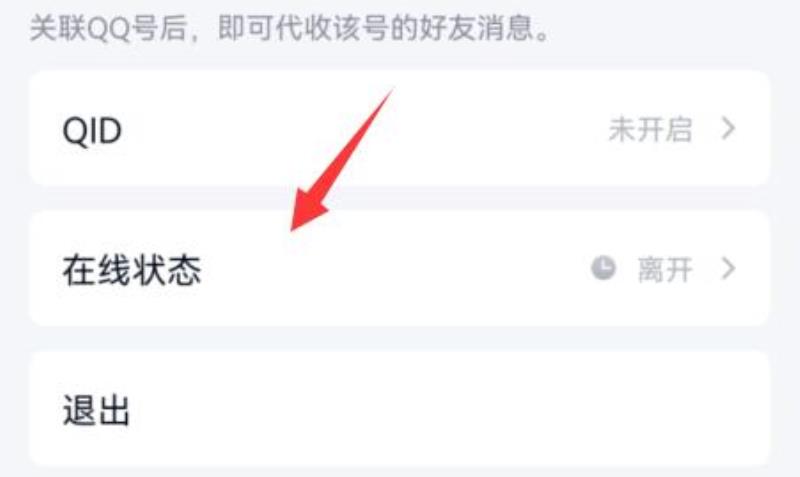The width and height of the screenshot is (800, 477).
Task: Tap the chevron arrow in the 在线状态 row
Action: pos(729,268)
